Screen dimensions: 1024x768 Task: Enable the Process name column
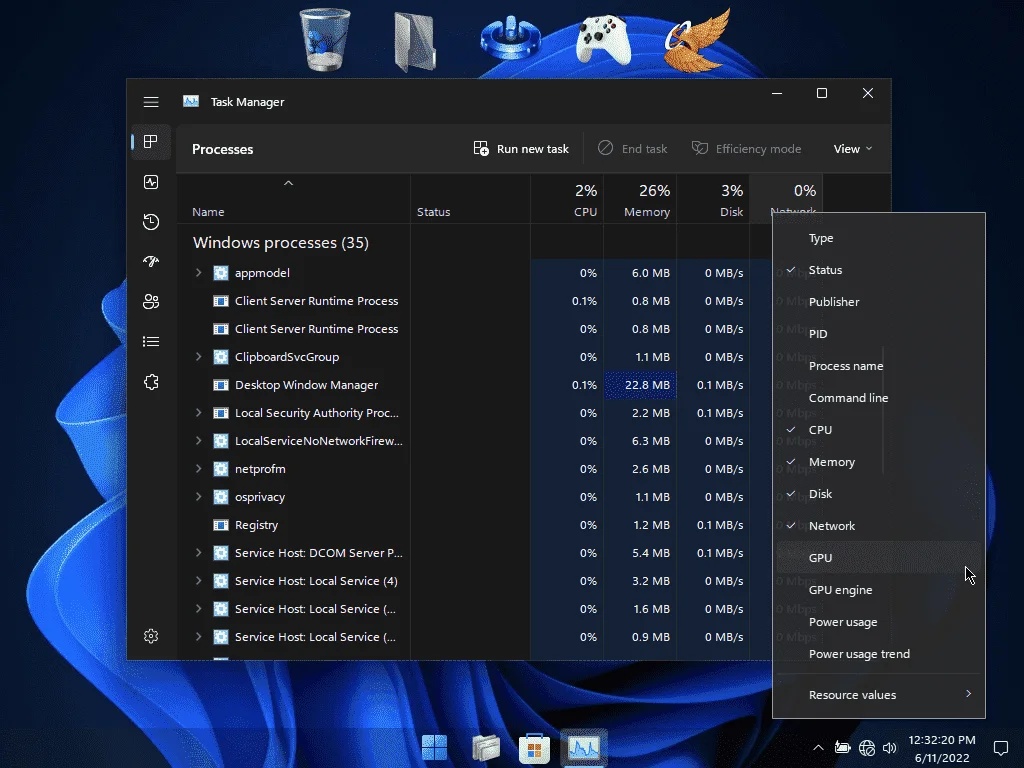878,366
